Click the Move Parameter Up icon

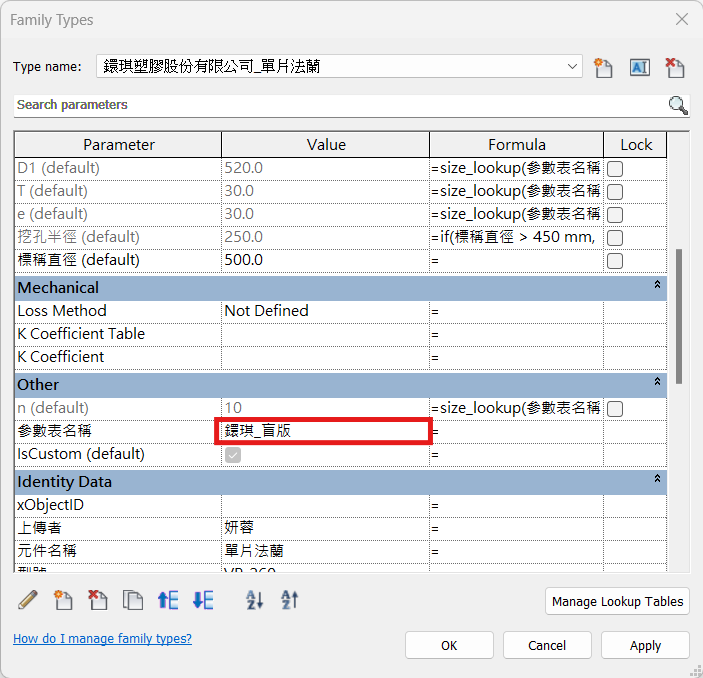[168, 600]
